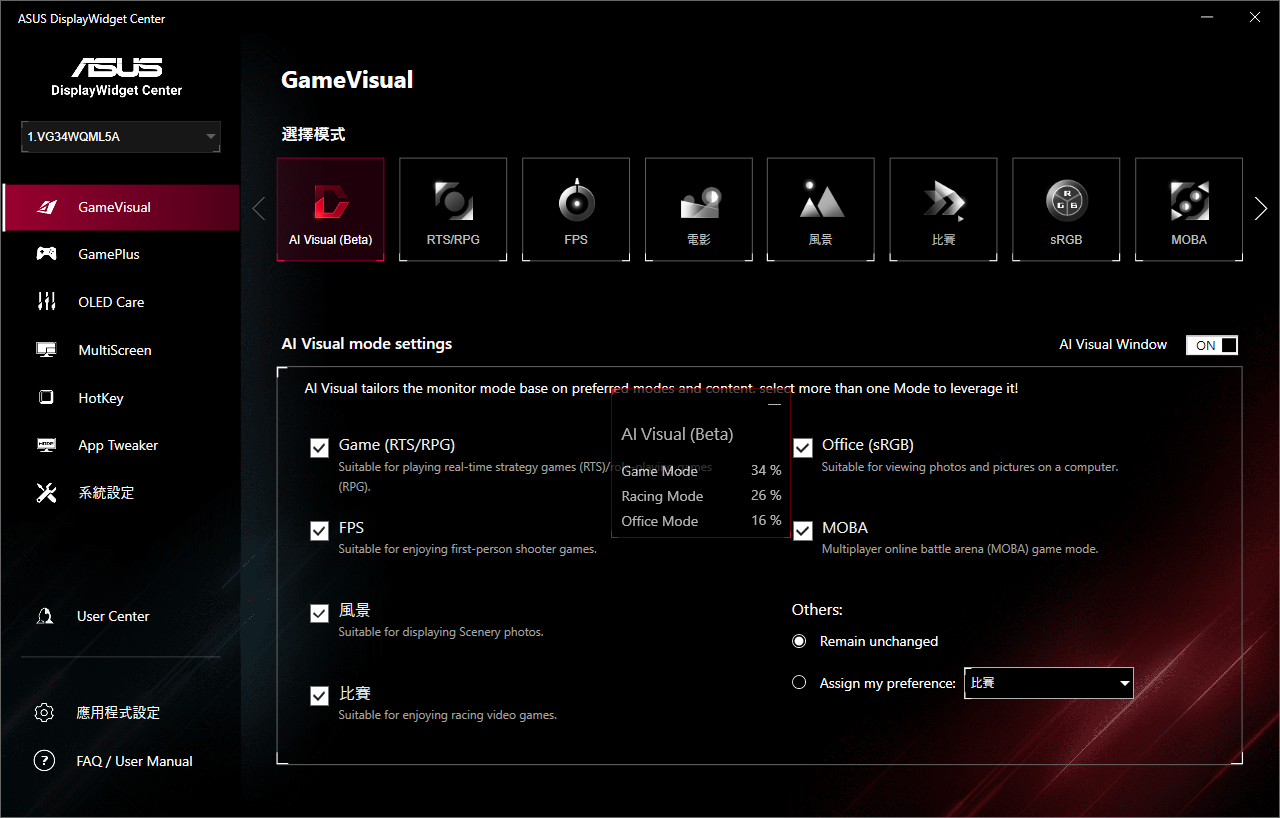Open the preference dropdown showing 比賽
Screen dimensions: 1280x818
click(1049, 683)
